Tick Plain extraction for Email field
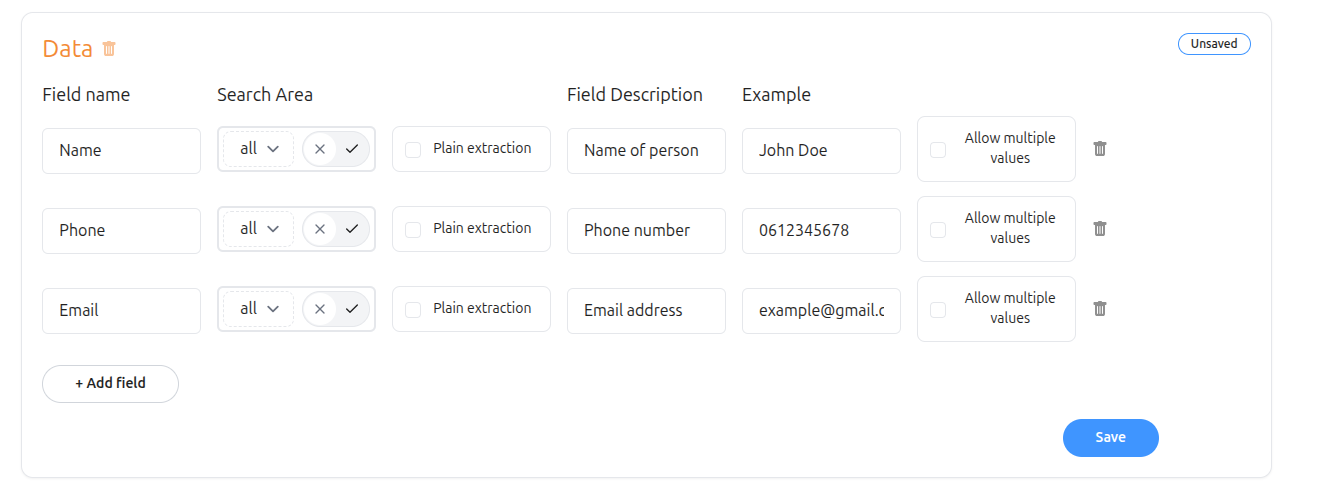Screen dimensions: 1339x485 click(413, 310)
